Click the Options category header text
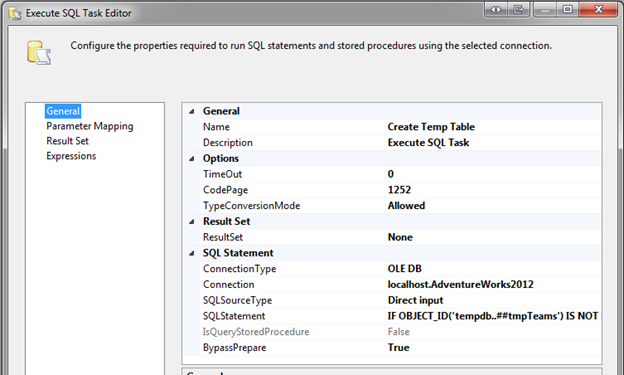 click(x=221, y=158)
